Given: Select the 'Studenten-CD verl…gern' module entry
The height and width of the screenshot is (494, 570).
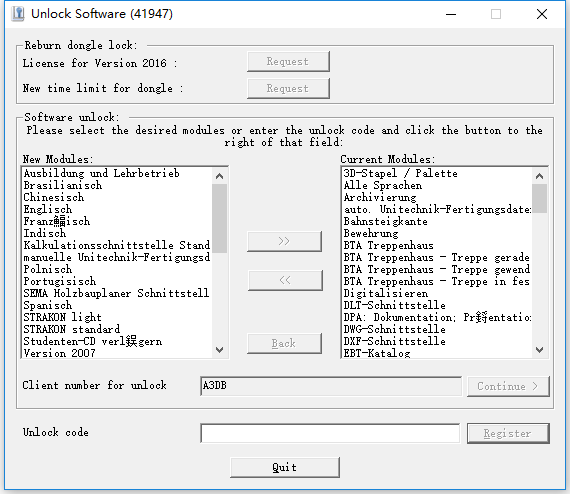Looking at the screenshot, I should [117, 341].
